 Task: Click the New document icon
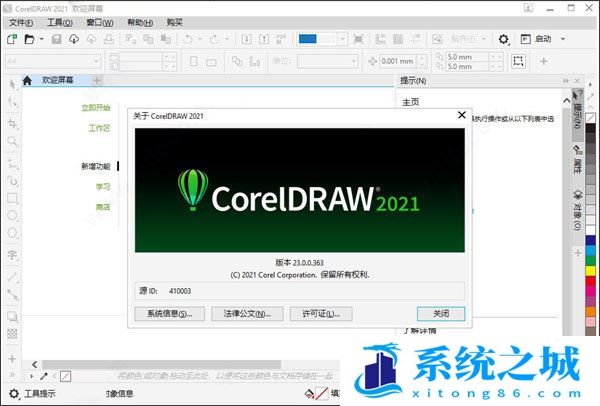pyautogui.click(x=12, y=39)
